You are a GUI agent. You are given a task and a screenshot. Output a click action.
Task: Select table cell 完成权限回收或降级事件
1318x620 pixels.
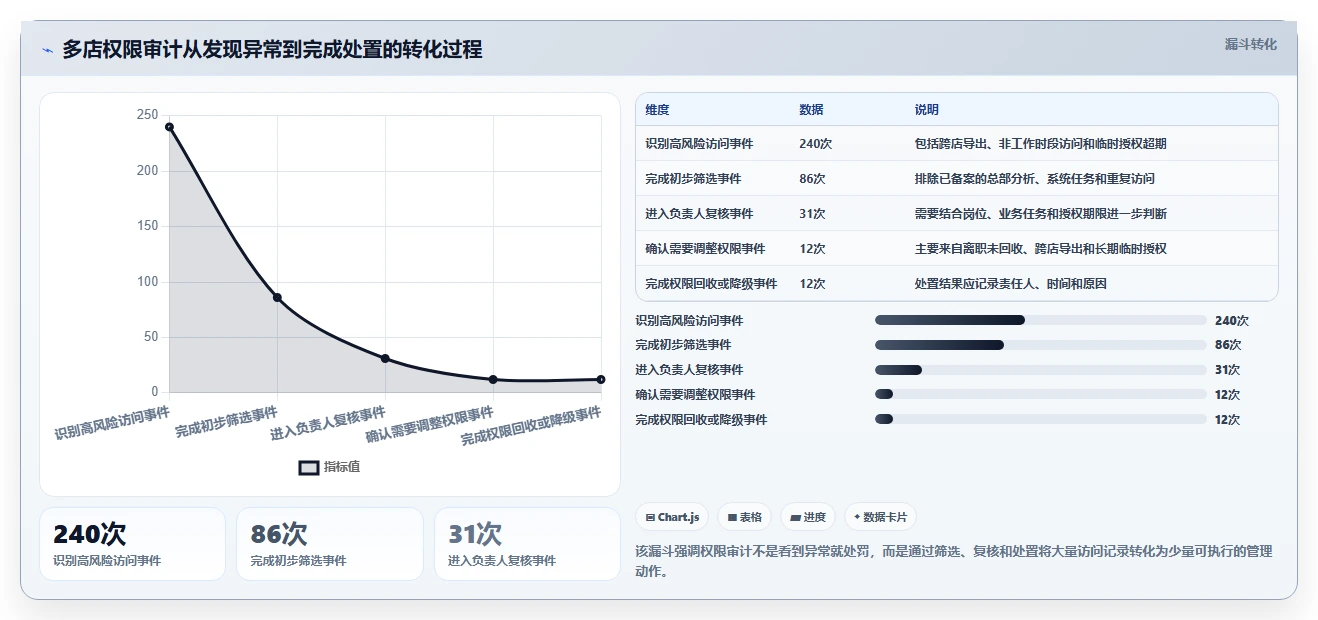click(x=712, y=284)
